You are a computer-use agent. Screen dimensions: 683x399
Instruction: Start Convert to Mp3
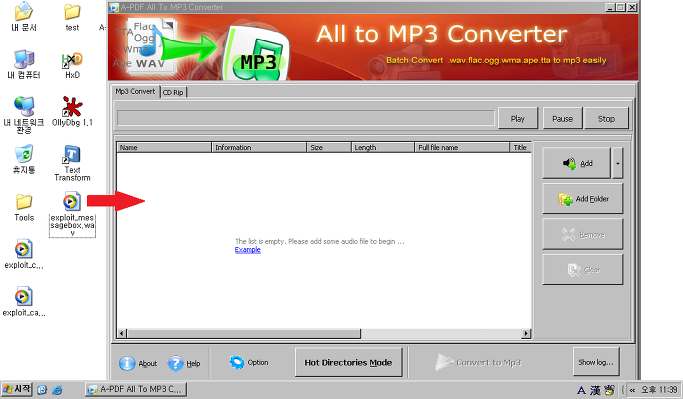coord(478,362)
